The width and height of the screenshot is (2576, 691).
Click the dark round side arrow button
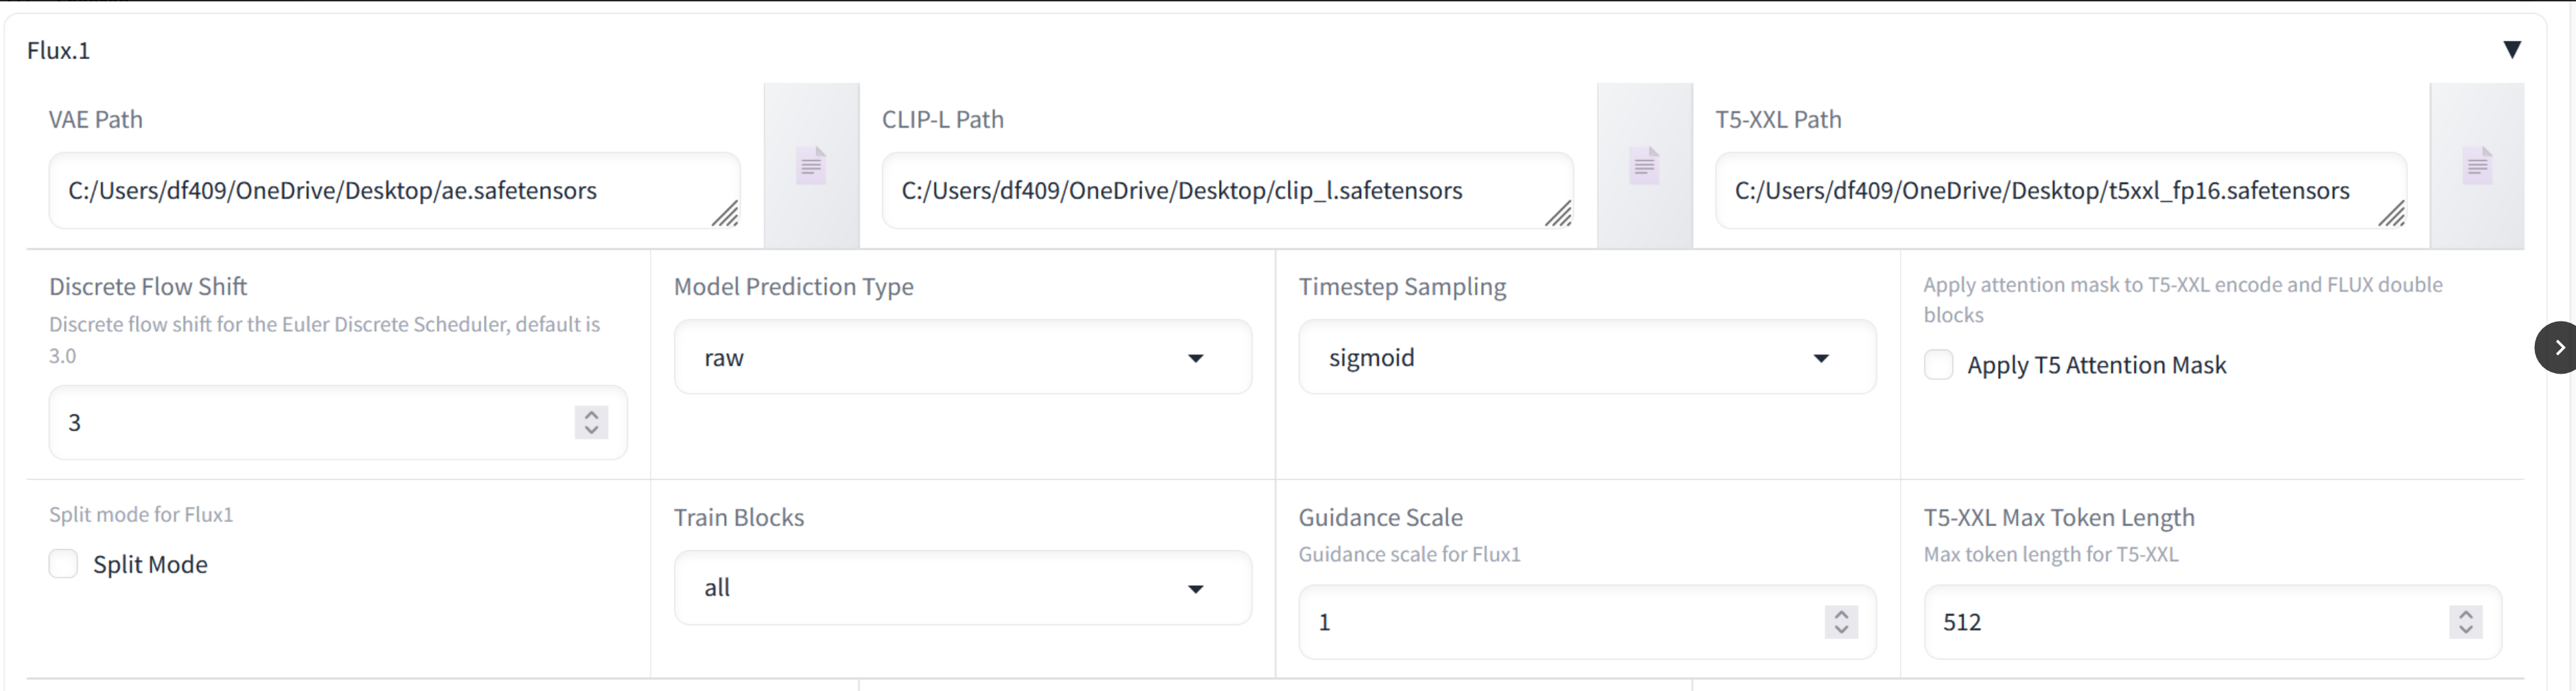pyautogui.click(x=2557, y=348)
